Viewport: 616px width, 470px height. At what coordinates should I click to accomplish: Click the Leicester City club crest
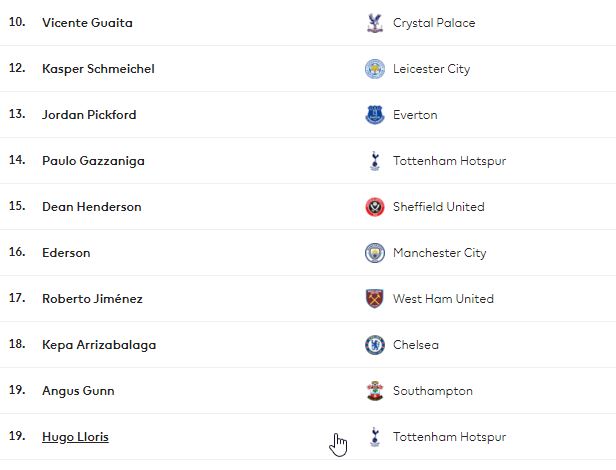375,69
